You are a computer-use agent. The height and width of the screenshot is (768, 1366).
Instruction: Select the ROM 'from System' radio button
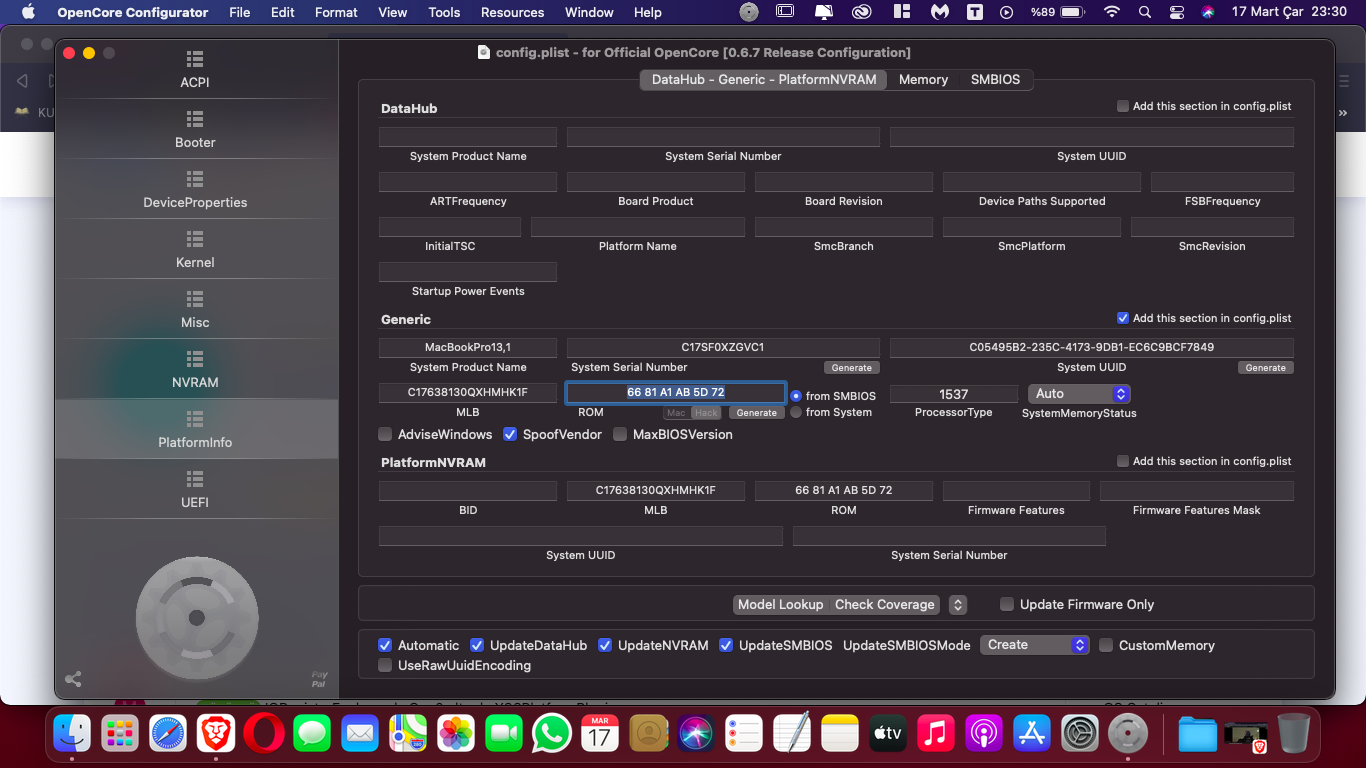coord(796,412)
